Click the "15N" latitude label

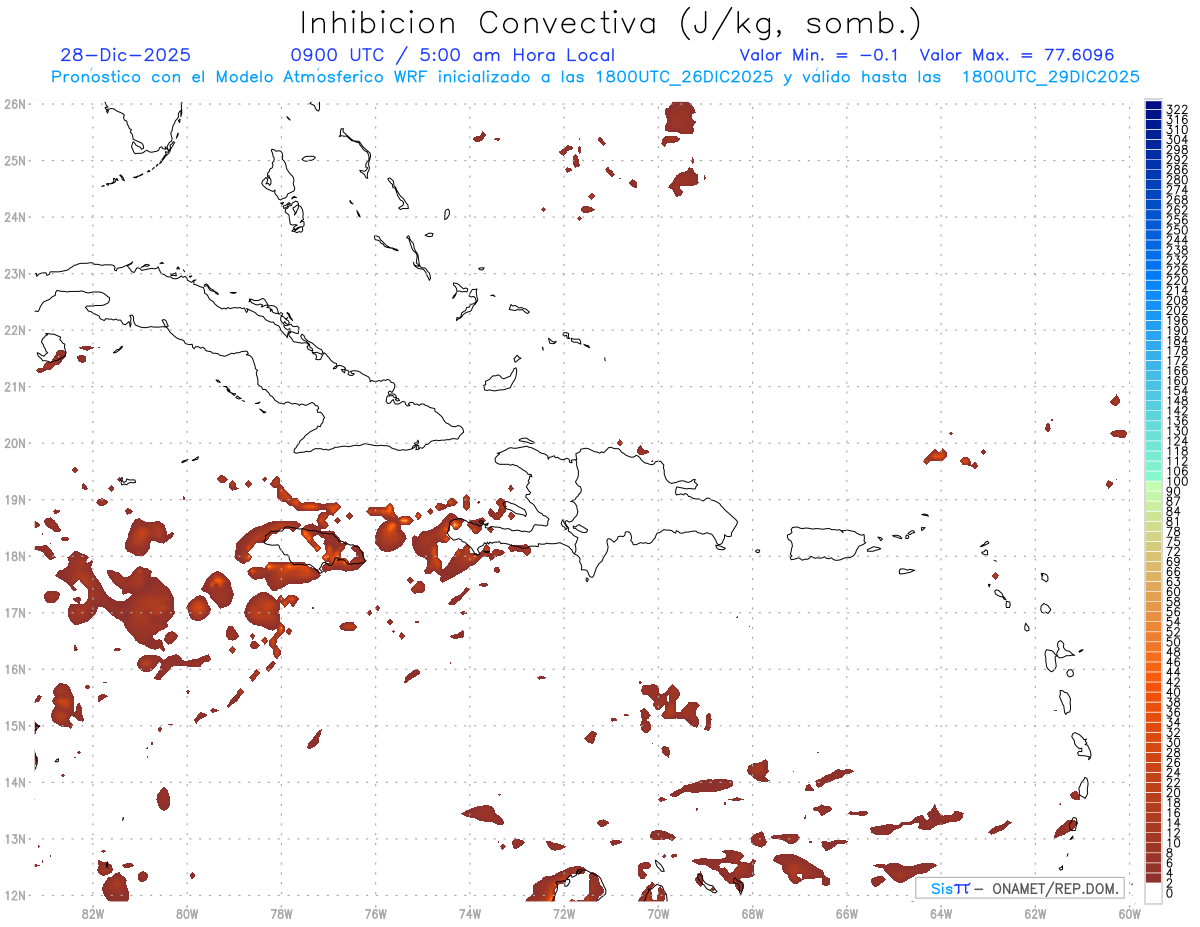point(15,725)
